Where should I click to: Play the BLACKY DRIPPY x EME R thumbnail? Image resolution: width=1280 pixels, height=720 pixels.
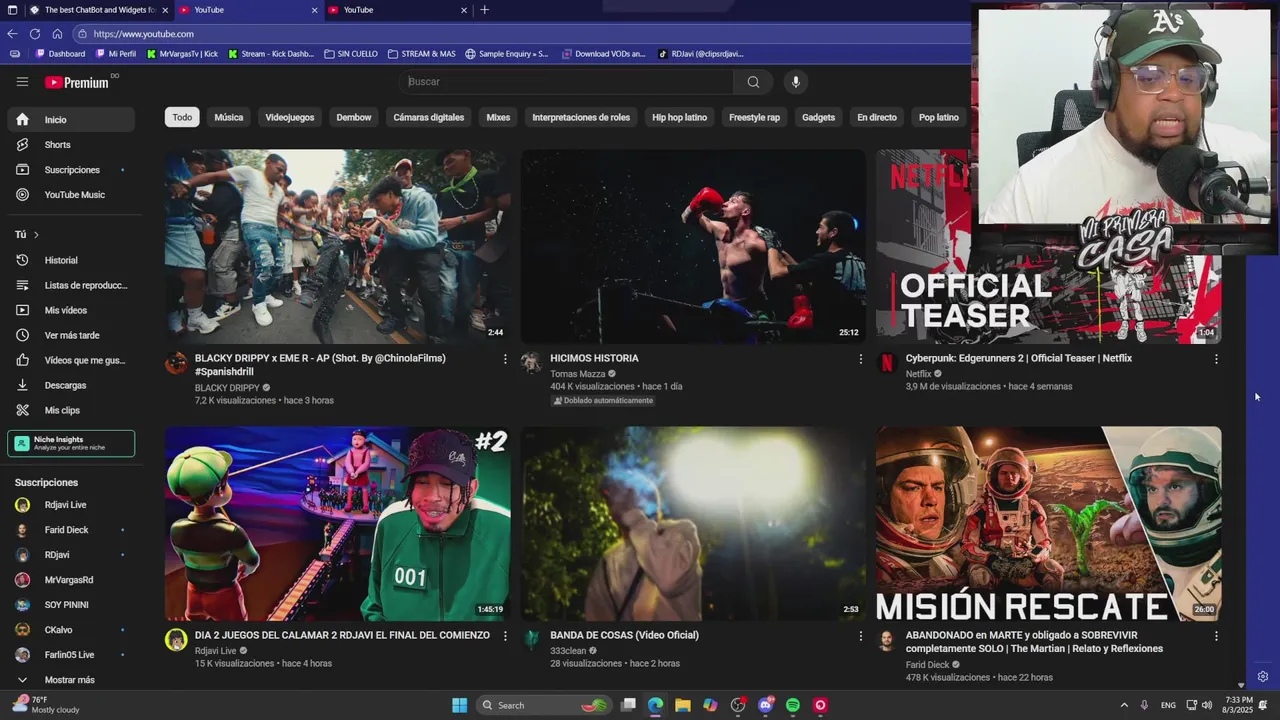[x=337, y=247]
